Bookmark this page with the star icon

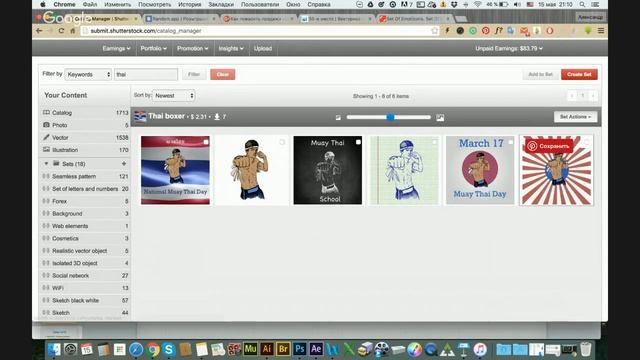coord(435,31)
